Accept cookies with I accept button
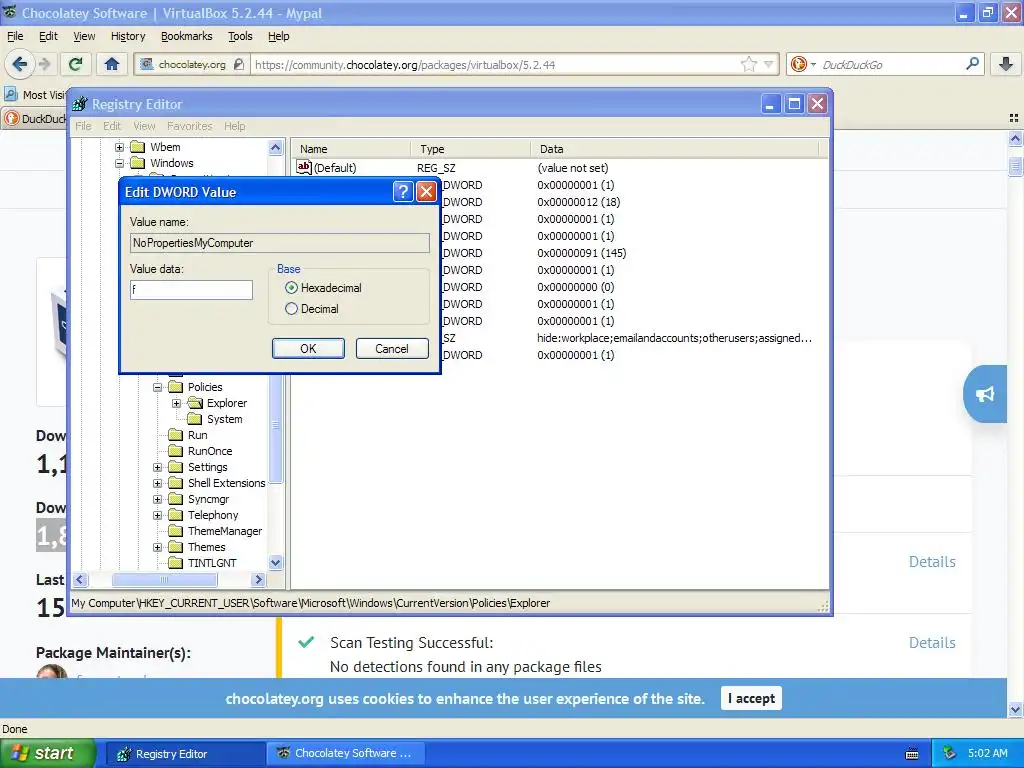 (751, 698)
